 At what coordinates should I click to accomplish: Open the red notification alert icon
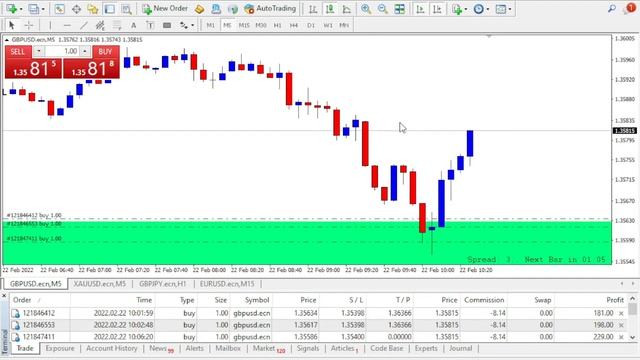pos(630,8)
